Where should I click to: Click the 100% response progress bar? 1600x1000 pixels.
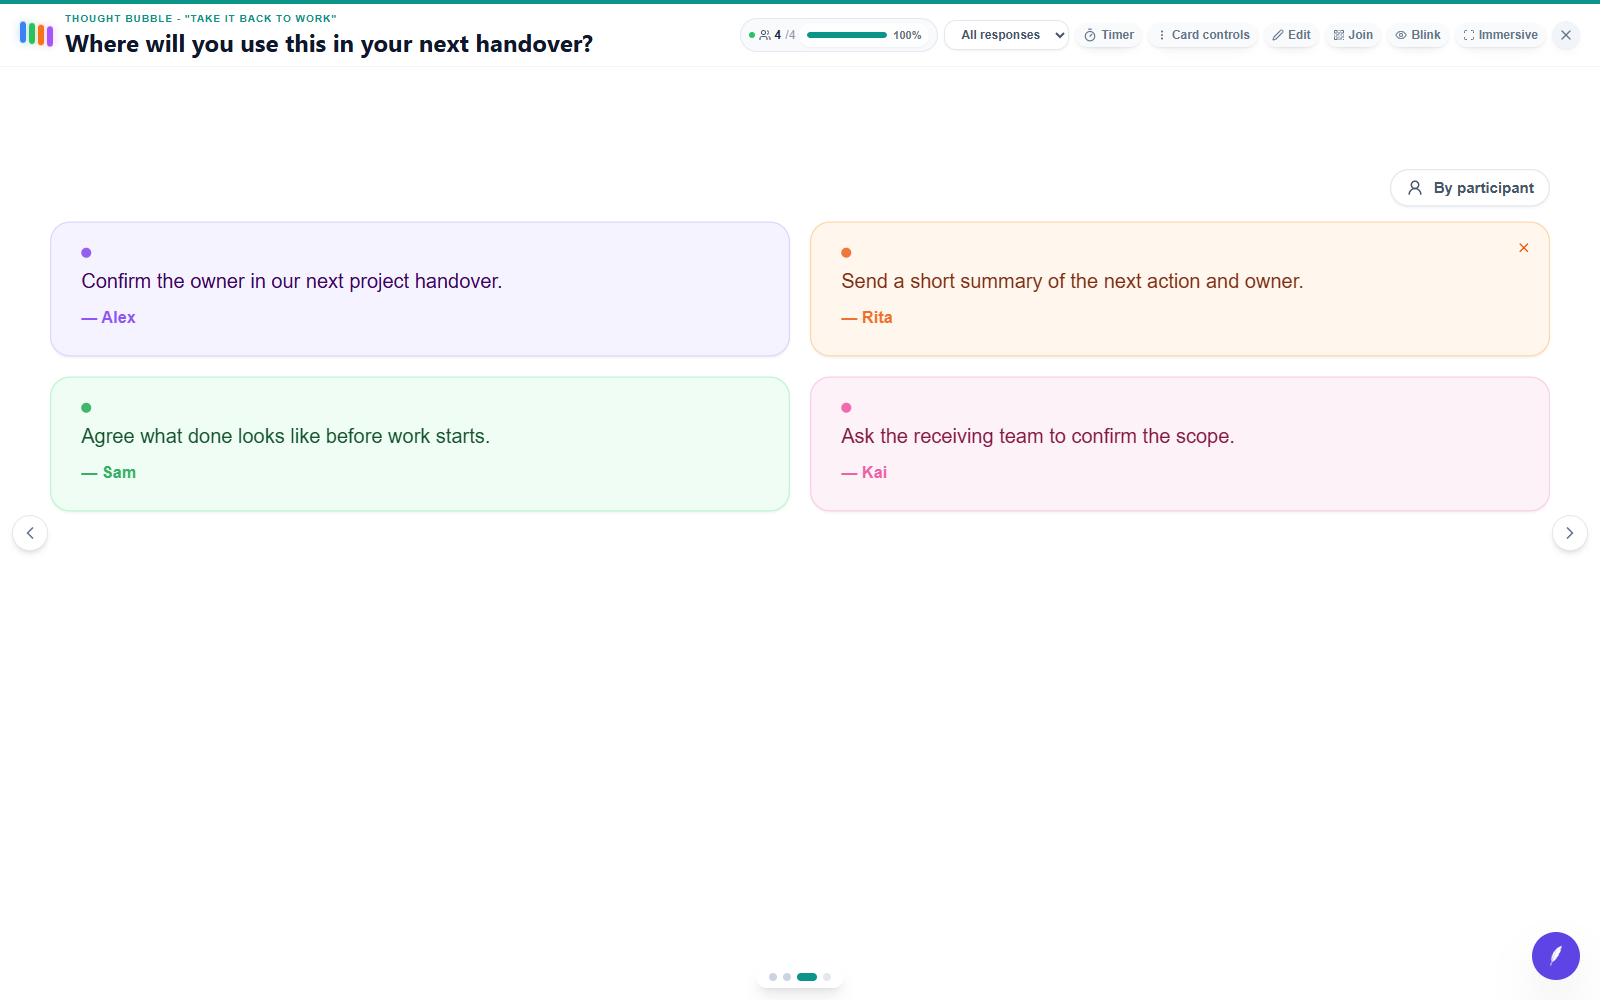pyautogui.click(x=847, y=35)
